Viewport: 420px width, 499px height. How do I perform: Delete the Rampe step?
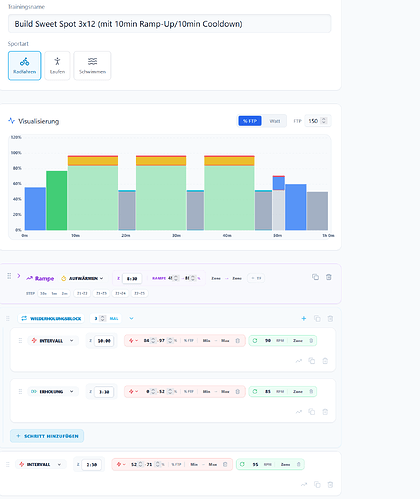coord(329,277)
